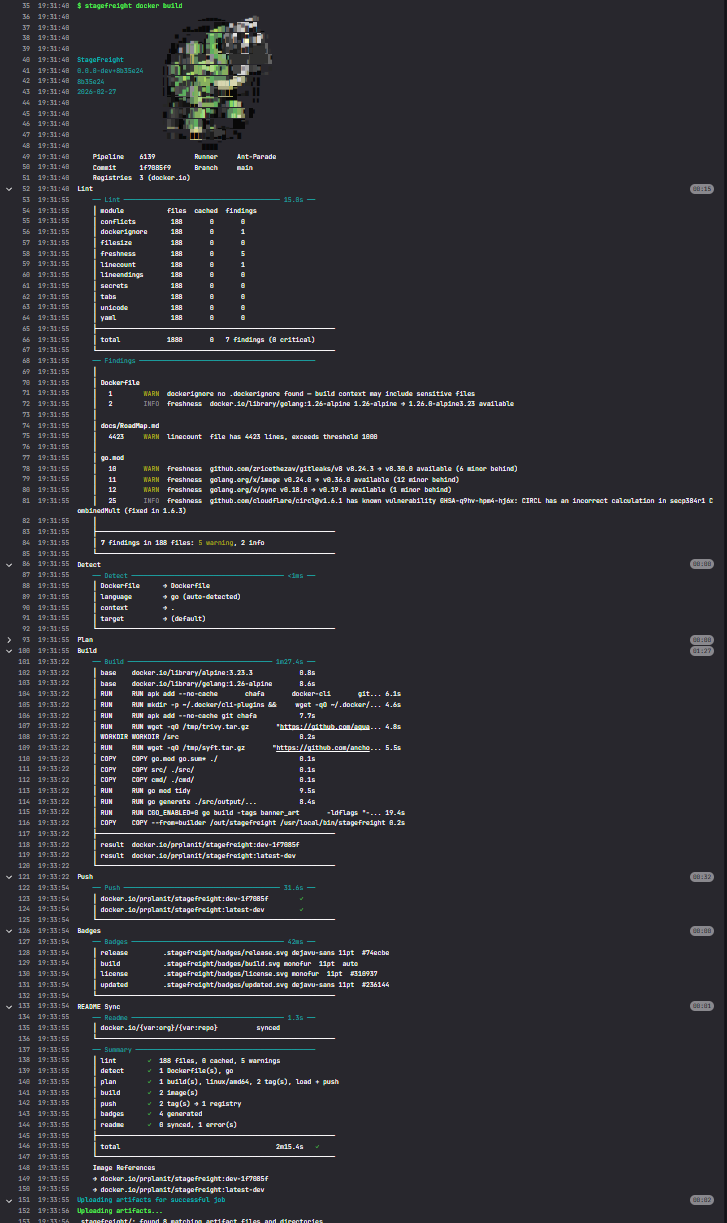Collapse the Uploading artifacts section chevron
The width and height of the screenshot is (727, 1223).
point(9,1199)
